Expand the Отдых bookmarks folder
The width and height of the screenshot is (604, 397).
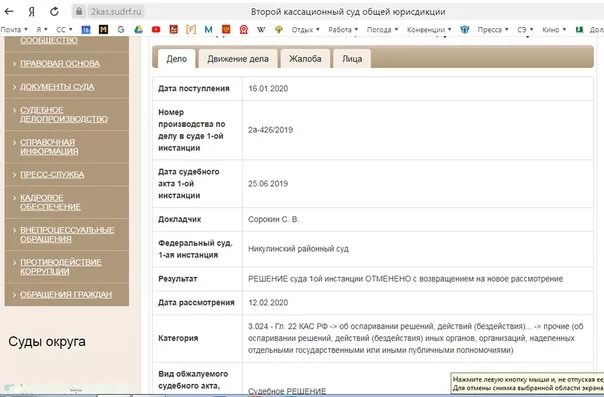[305, 29]
